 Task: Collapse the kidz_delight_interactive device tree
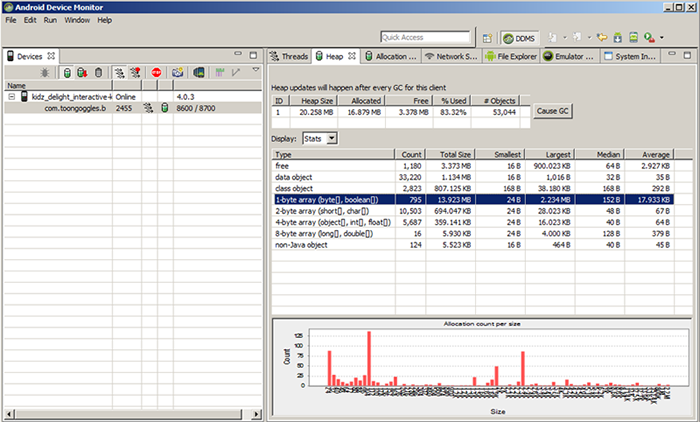(x=12, y=96)
